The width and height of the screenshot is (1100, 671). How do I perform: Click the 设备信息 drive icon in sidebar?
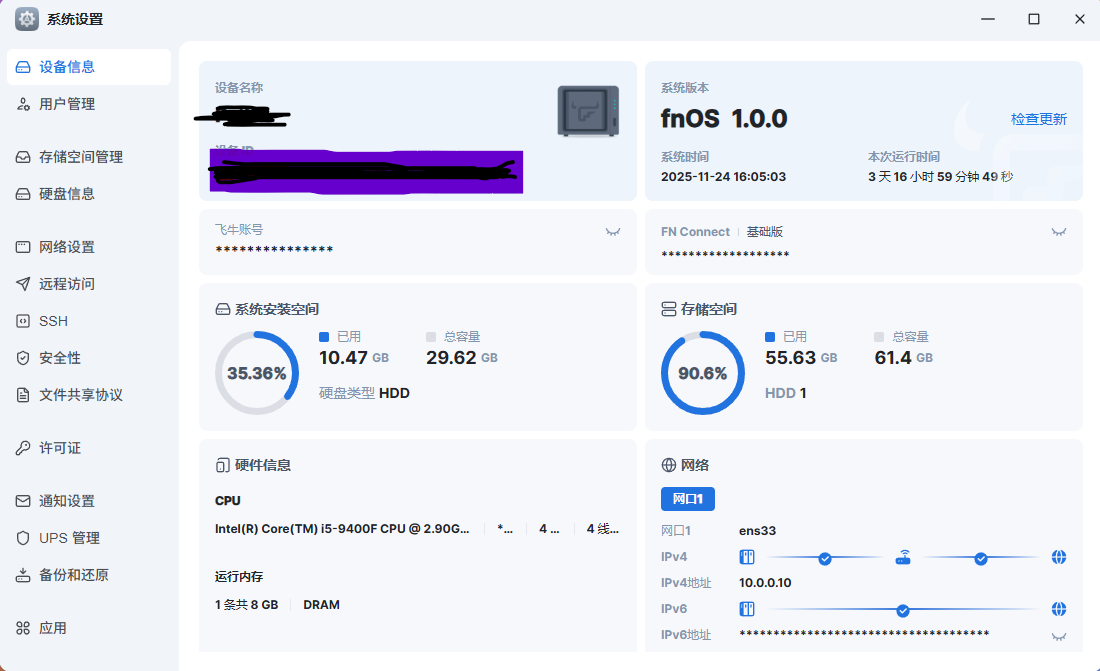[23, 67]
